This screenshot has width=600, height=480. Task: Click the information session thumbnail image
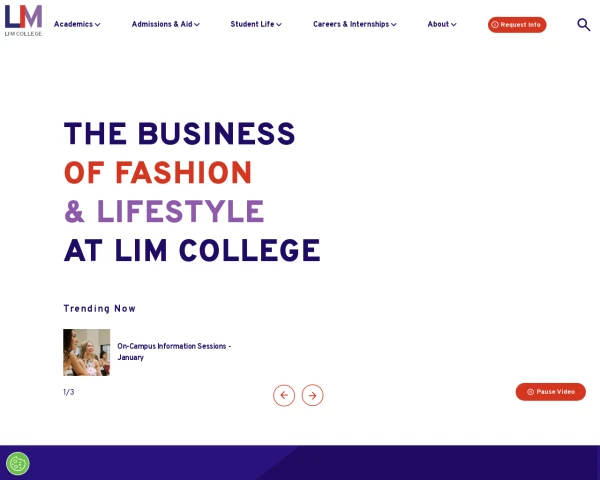86,352
